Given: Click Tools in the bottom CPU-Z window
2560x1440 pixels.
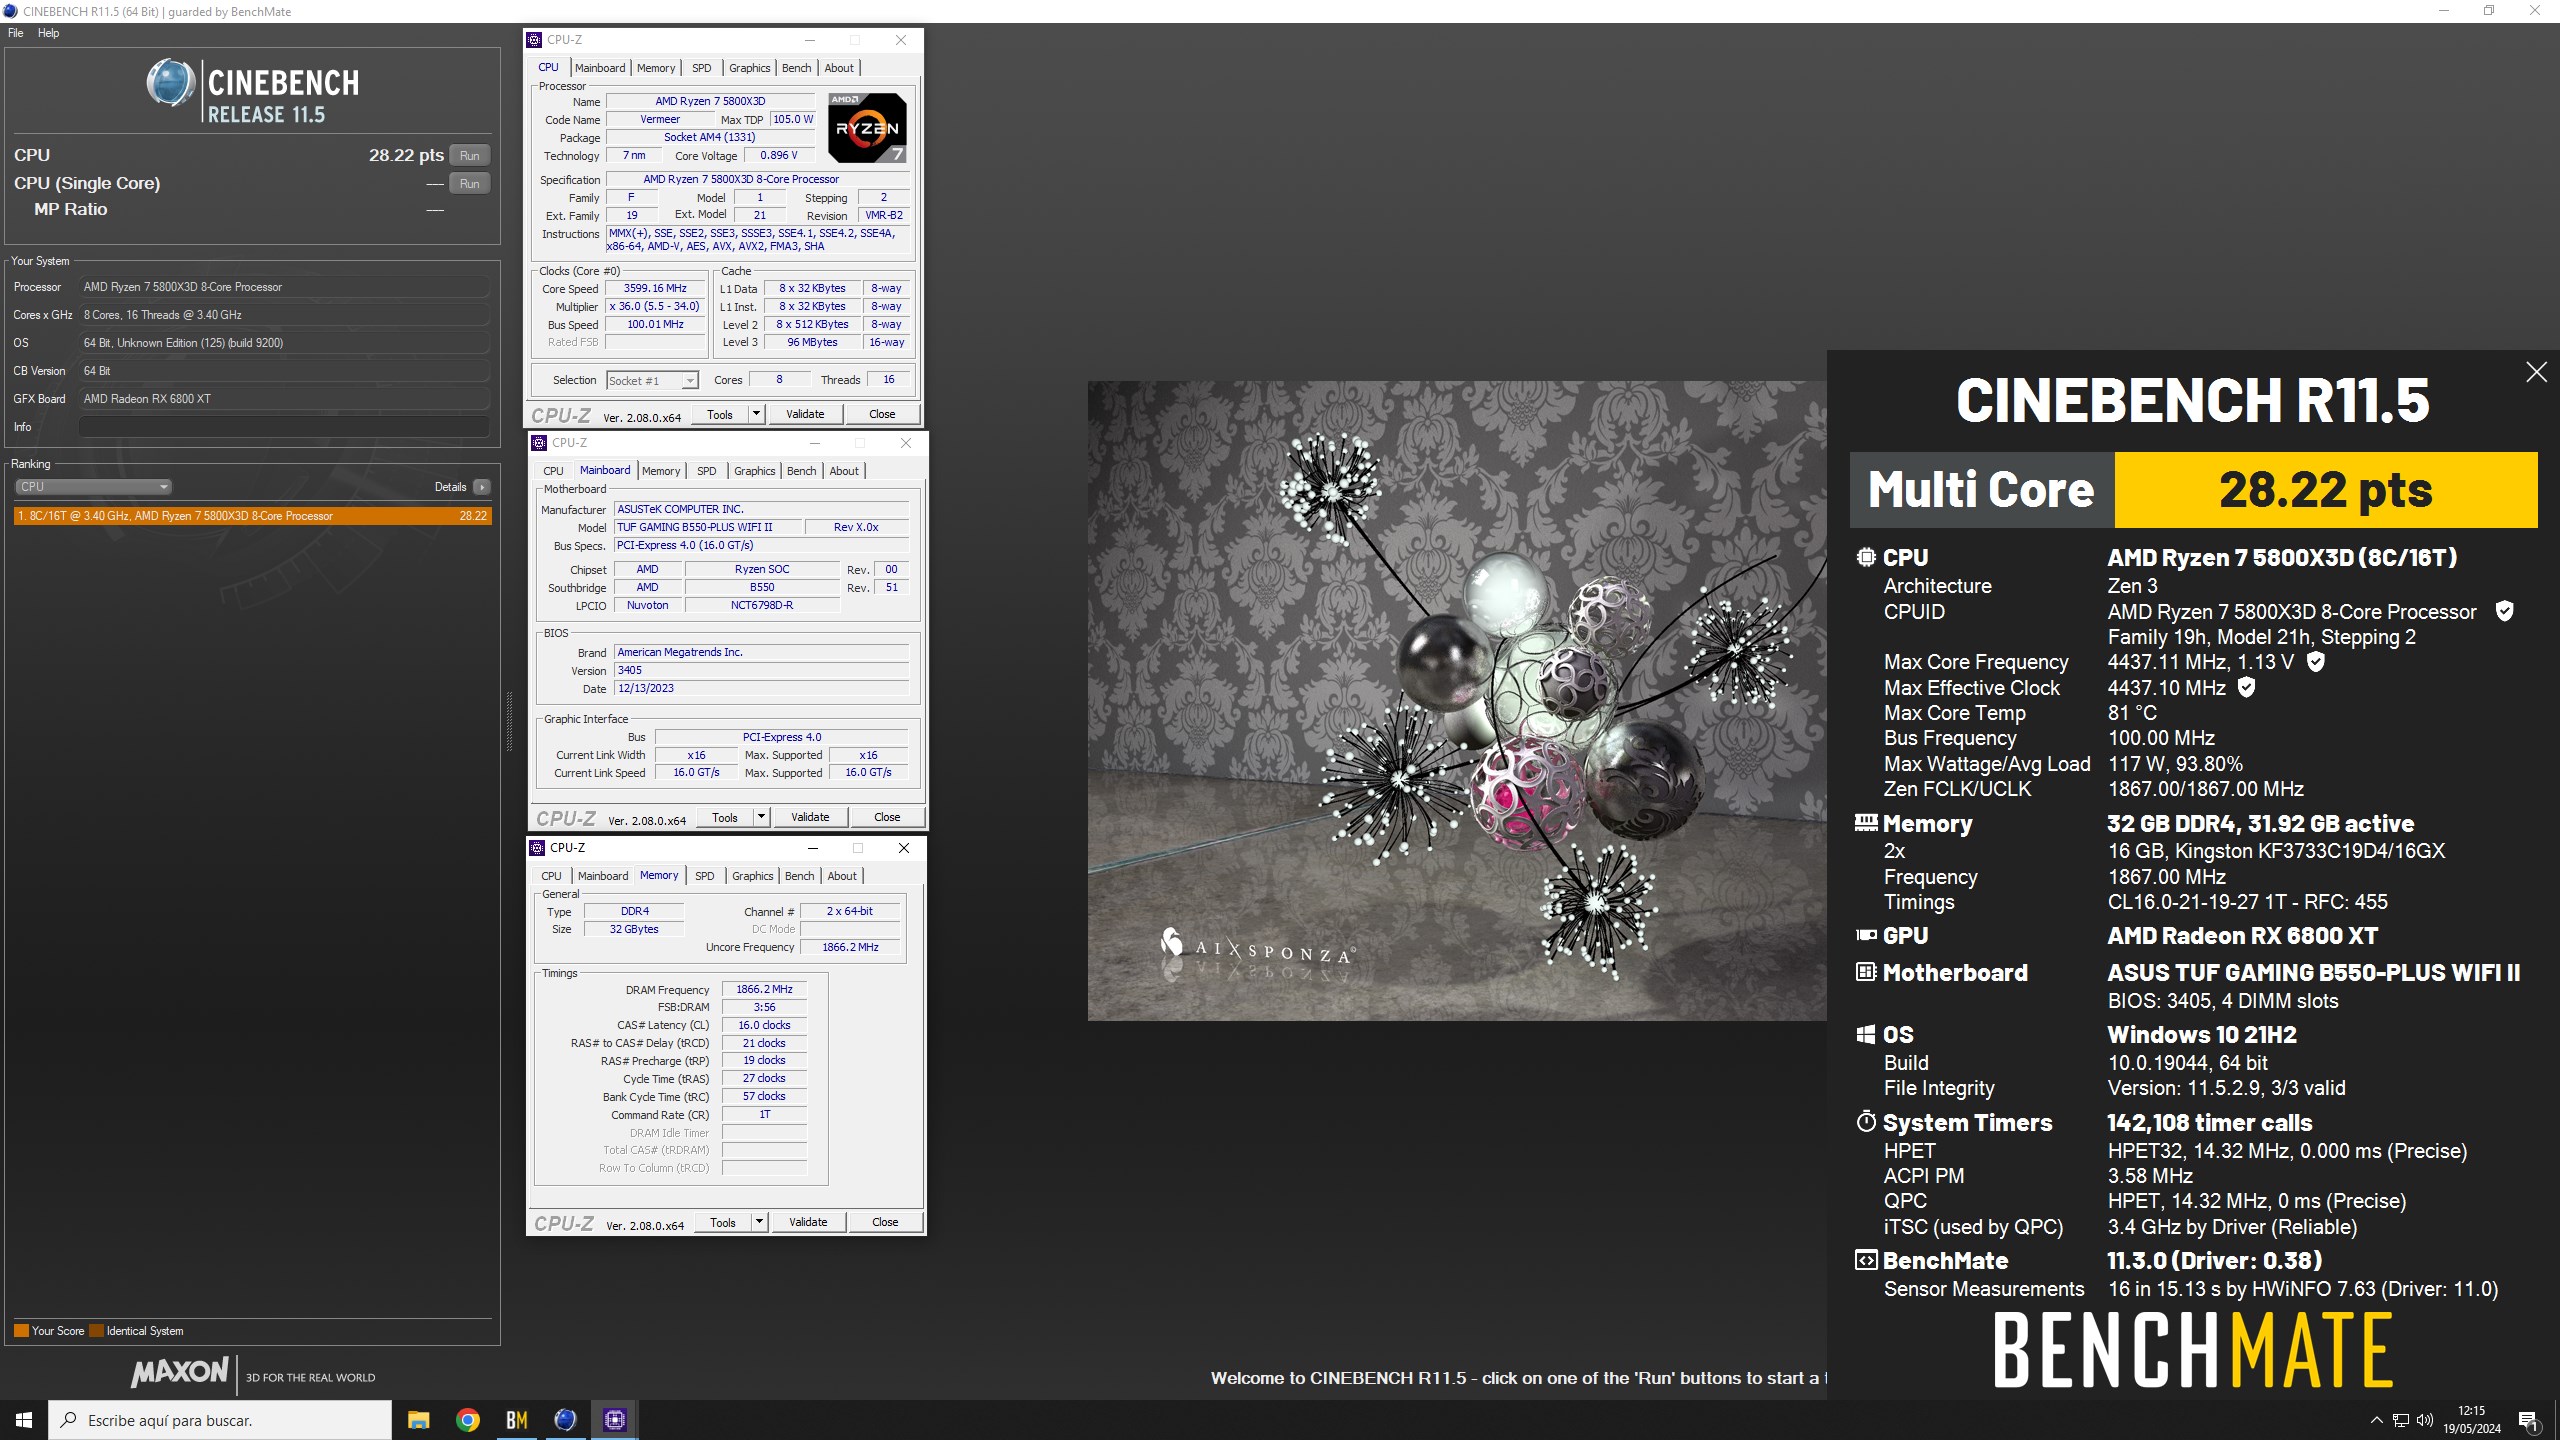Looking at the screenshot, I should click(722, 1222).
